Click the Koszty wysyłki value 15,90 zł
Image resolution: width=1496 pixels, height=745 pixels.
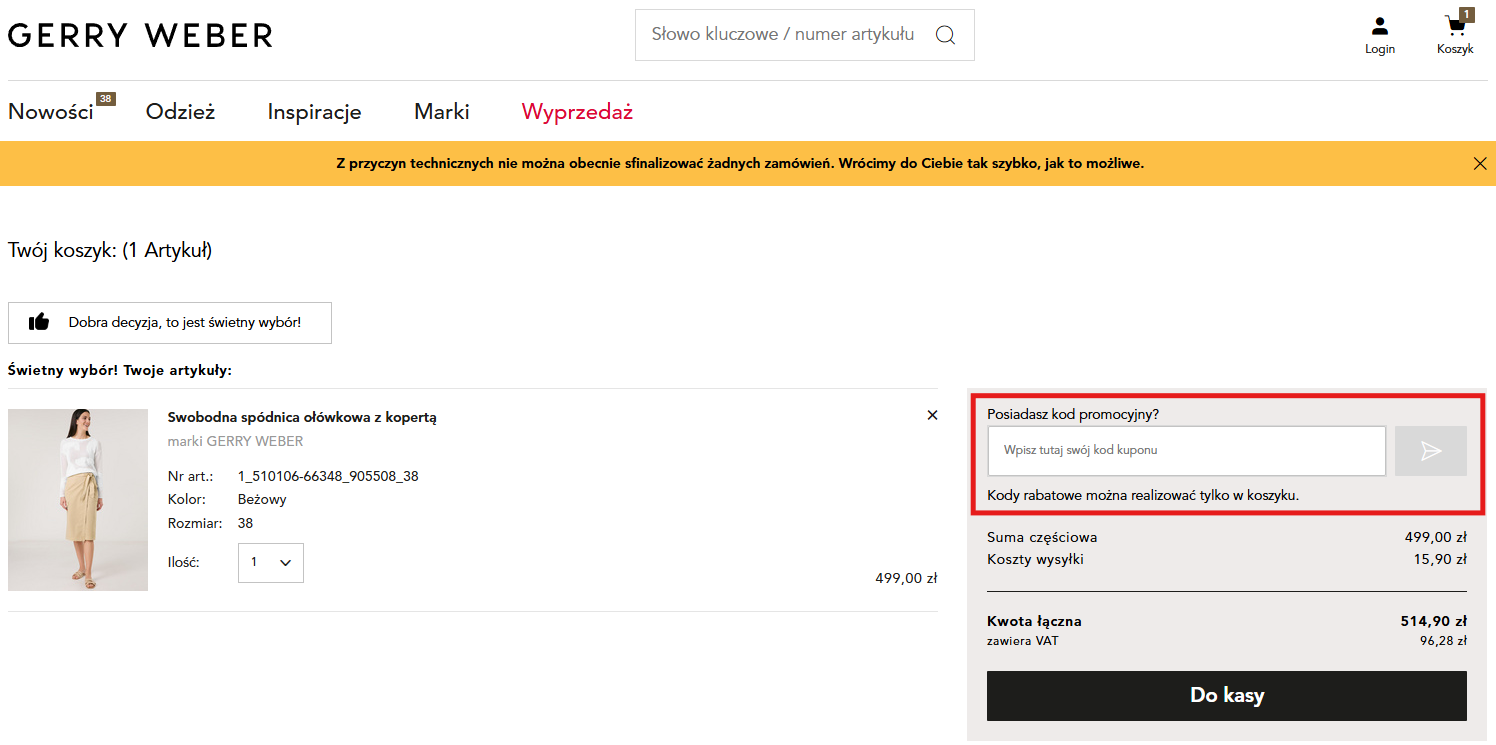[x=1440, y=559]
